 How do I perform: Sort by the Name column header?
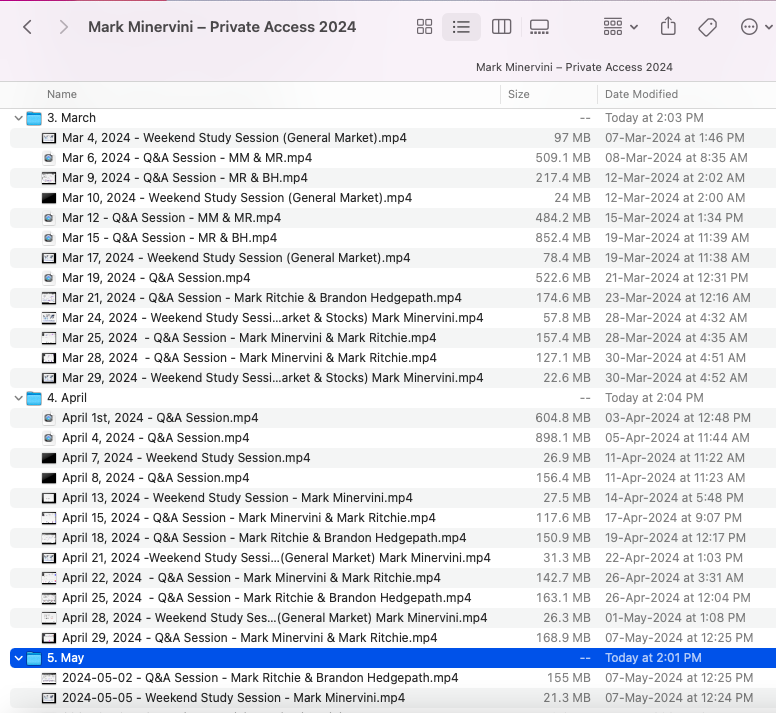[x=62, y=94]
